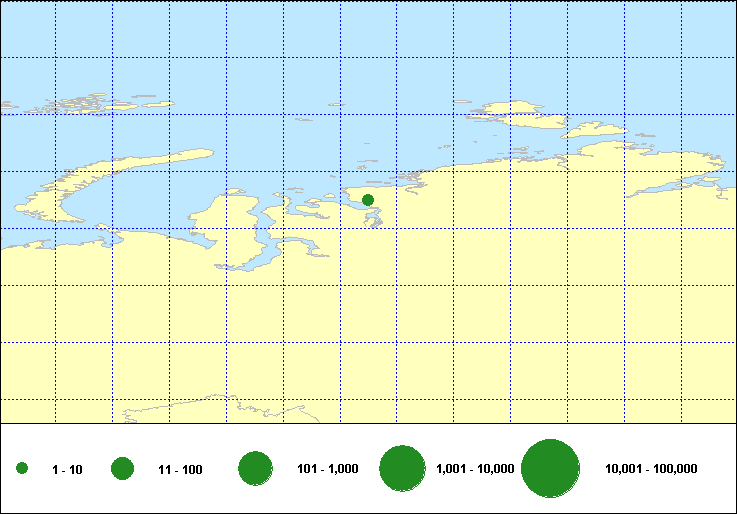
Task: Select the legend circle for 101 - 1,000
Action: click(x=256, y=469)
